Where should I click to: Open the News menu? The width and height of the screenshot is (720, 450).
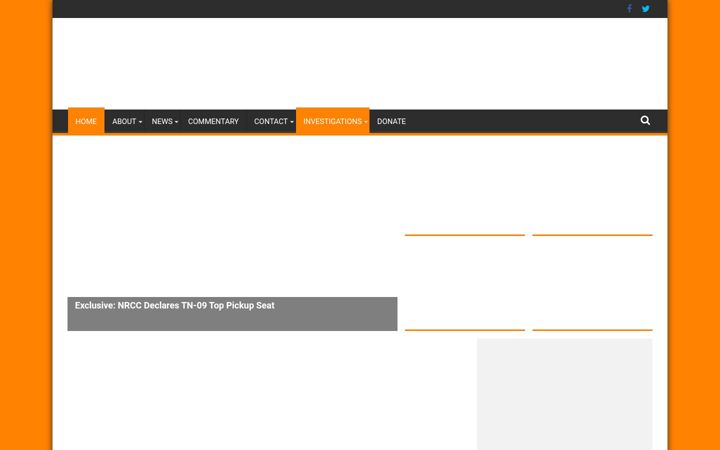162,121
